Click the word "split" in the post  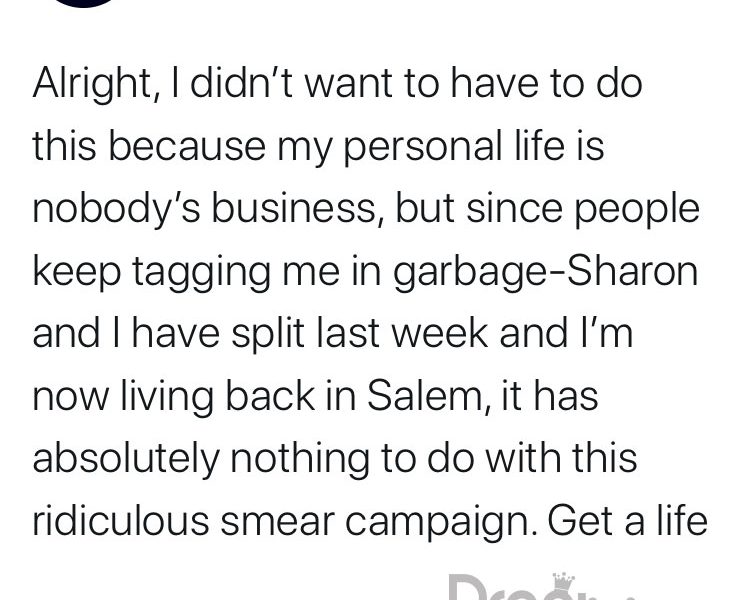point(268,335)
